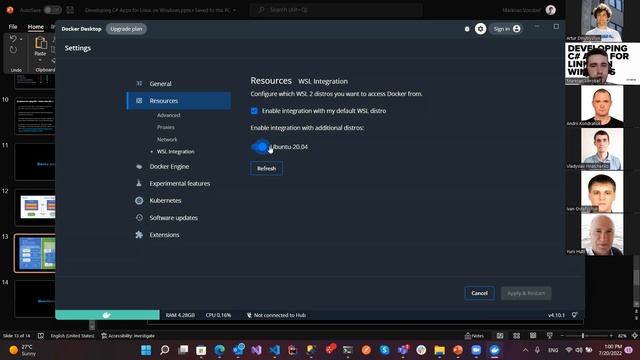Click the PowerPoint Redo arrow
The image size is (640, 360).
(x=13, y=50)
